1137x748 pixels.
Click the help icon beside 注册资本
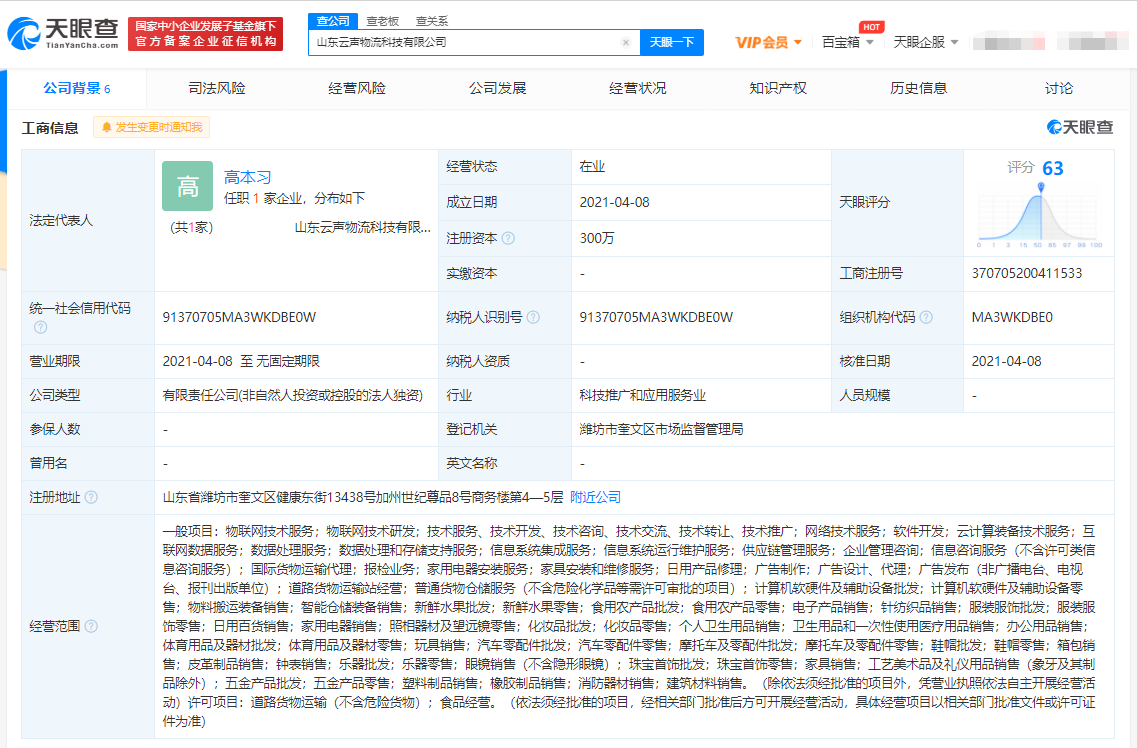[x=508, y=238]
